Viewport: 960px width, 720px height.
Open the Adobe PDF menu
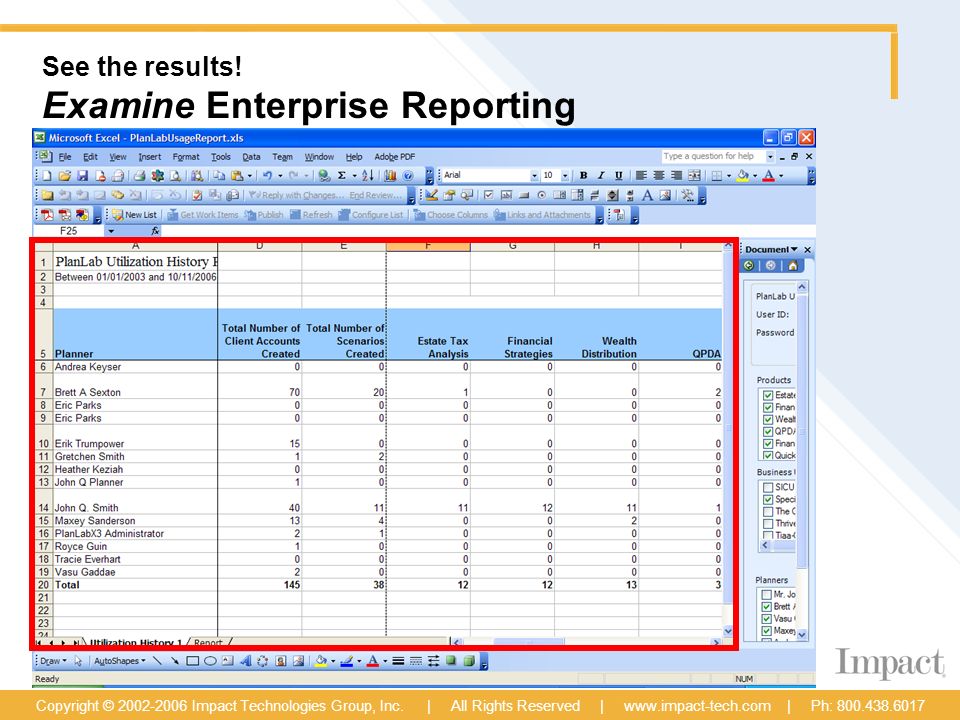[x=395, y=157]
